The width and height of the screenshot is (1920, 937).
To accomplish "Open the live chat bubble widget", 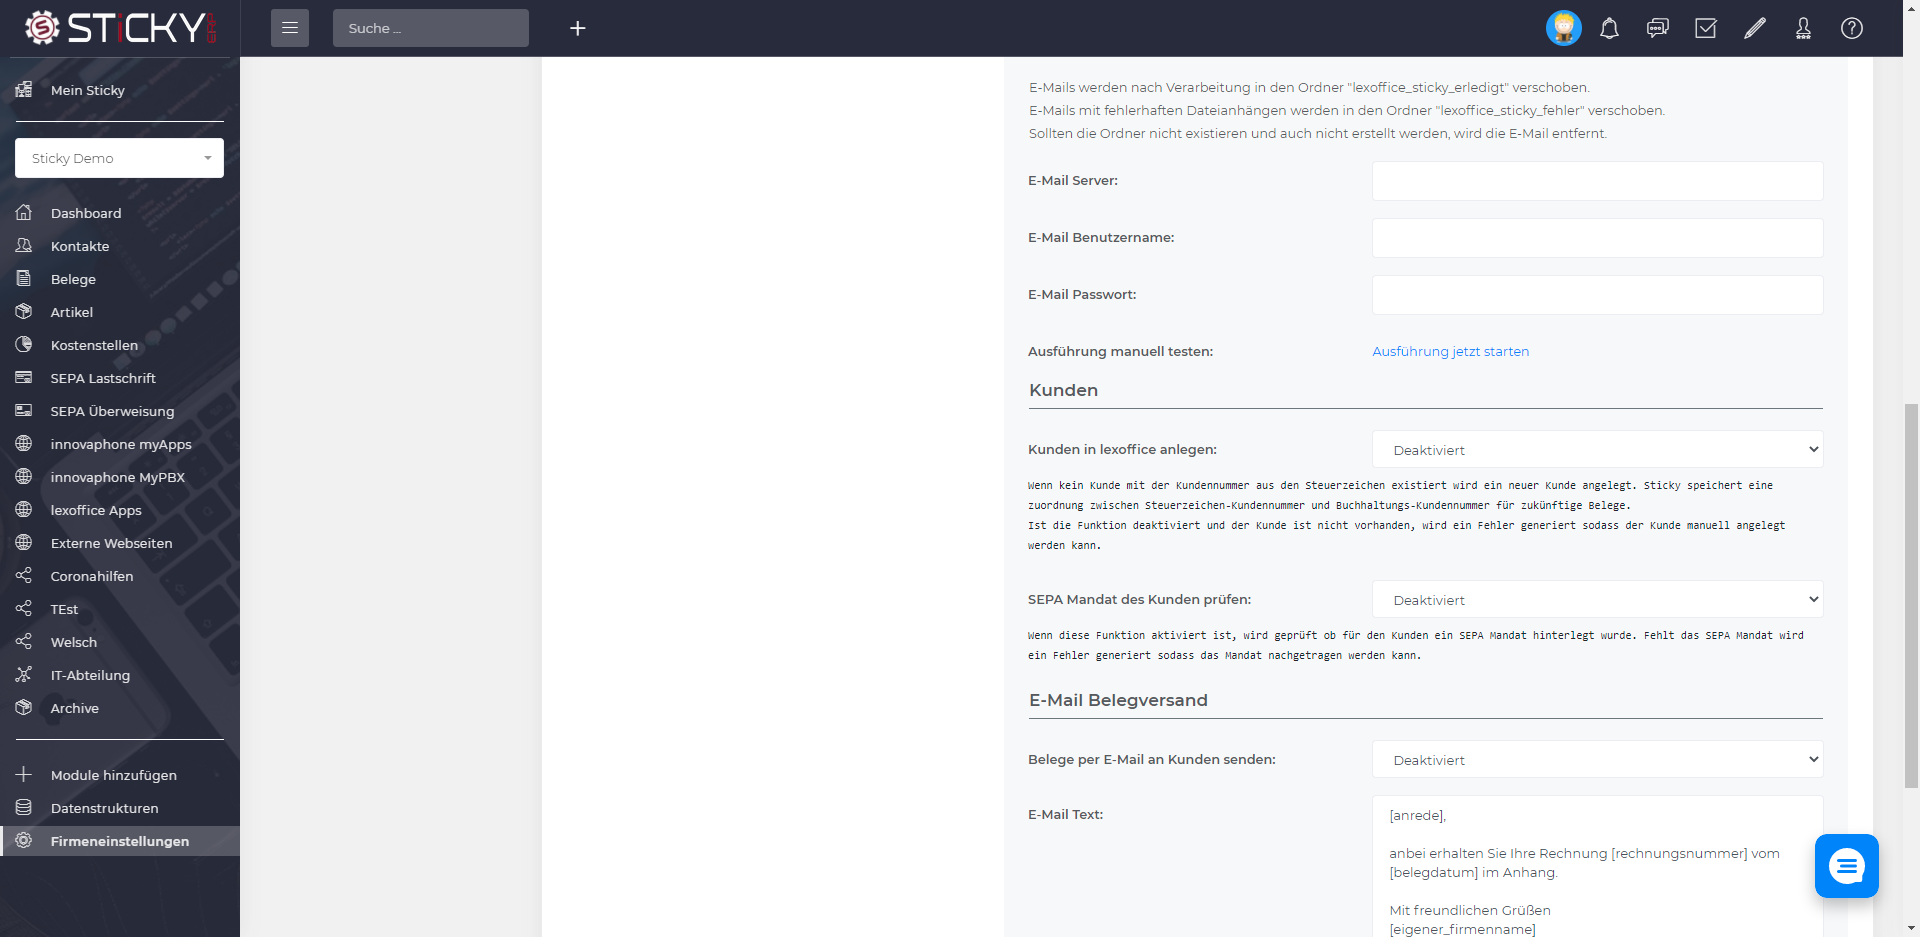I will pos(1847,866).
